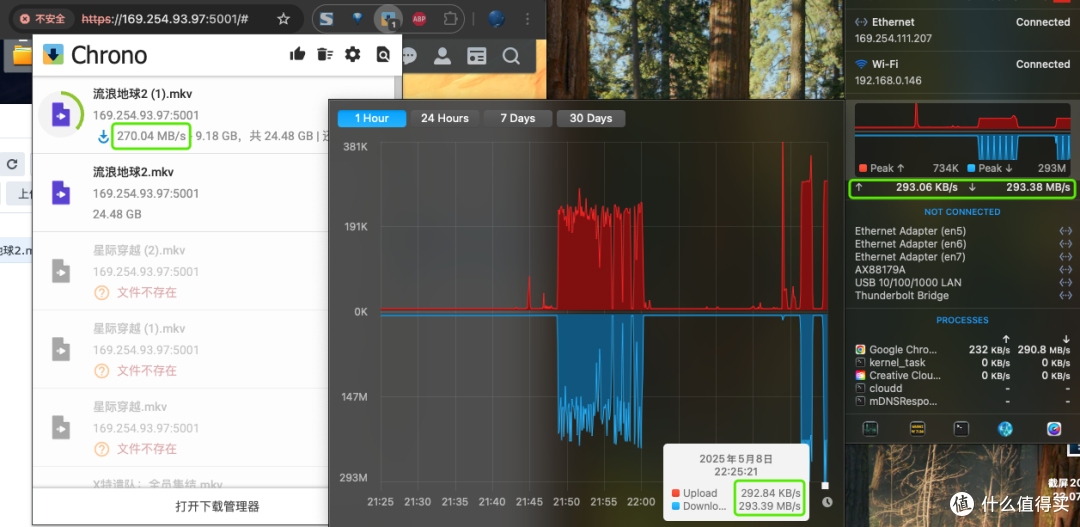Switch to the 24 Hours tab
This screenshot has width=1080, height=527.
(x=444, y=118)
